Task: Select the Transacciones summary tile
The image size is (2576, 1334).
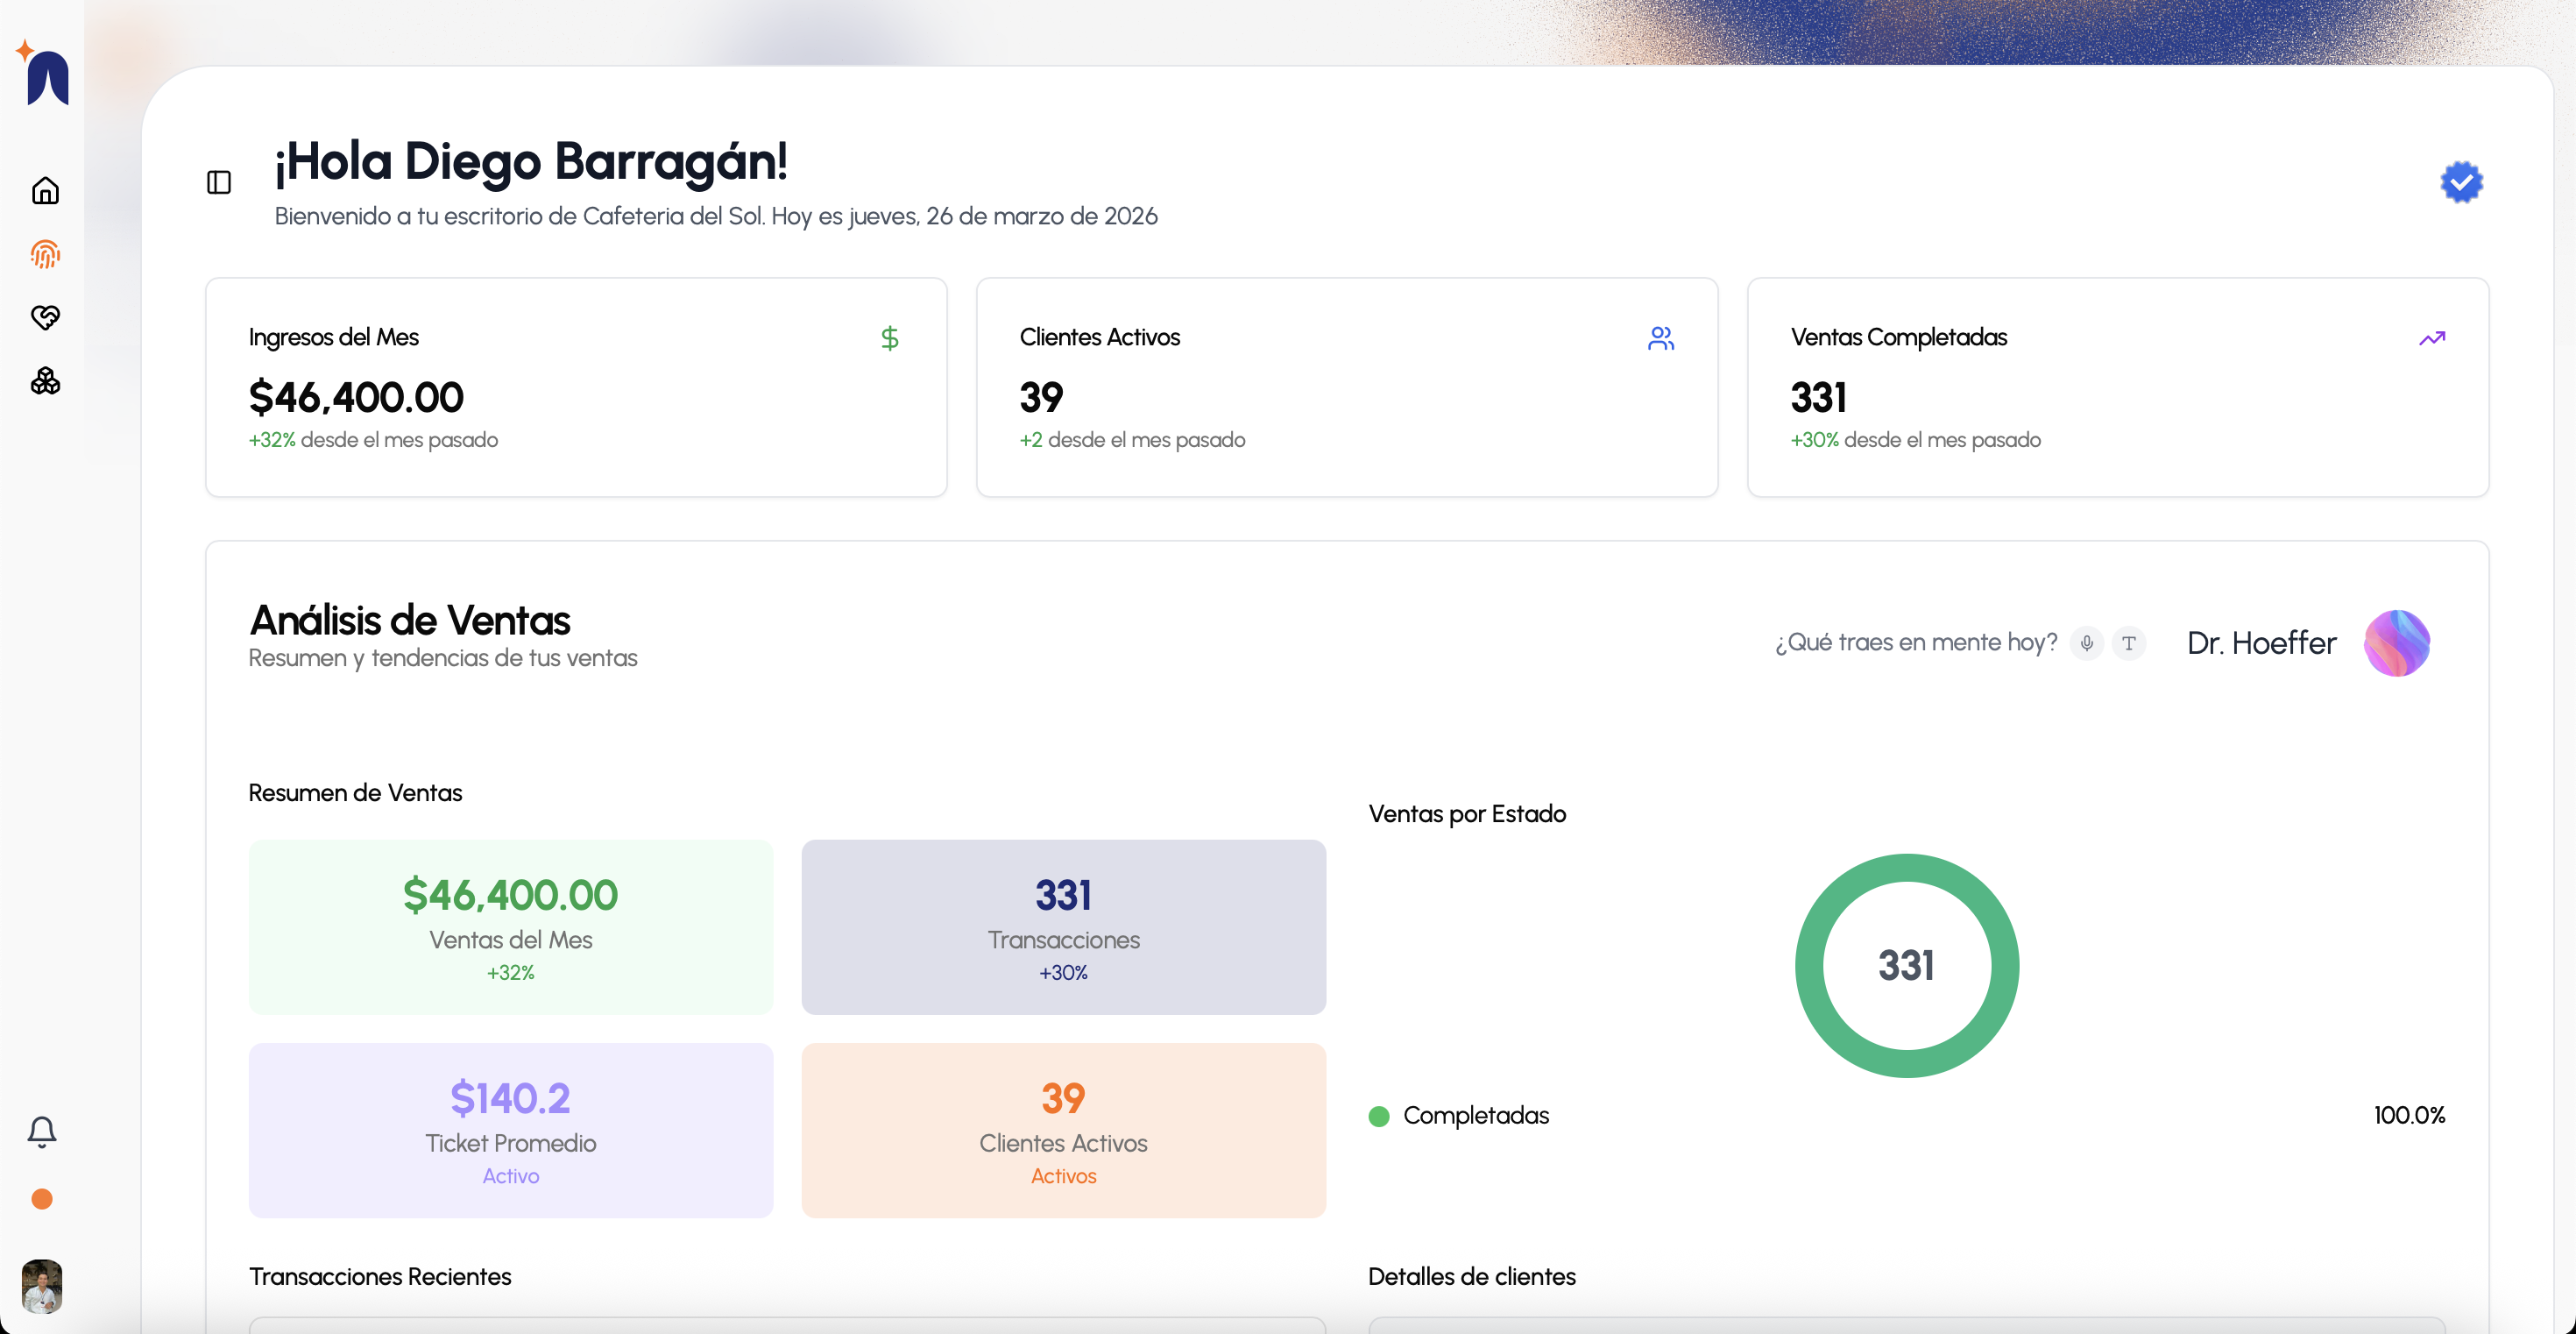Action: pyautogui.click(x=1063, y=927)
